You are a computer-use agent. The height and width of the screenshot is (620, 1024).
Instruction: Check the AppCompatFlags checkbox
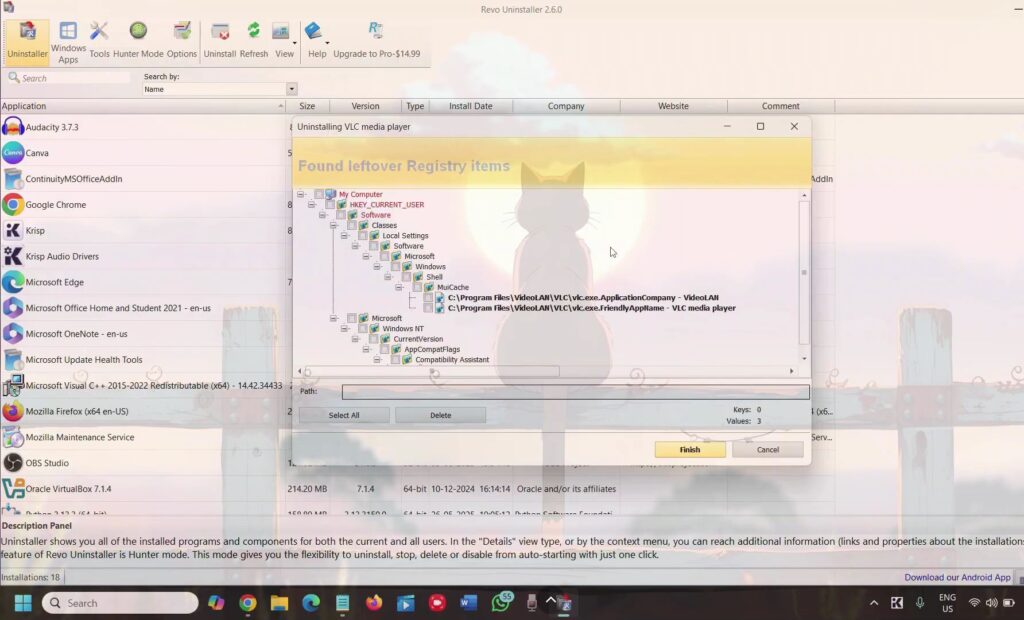coord(385,350)
